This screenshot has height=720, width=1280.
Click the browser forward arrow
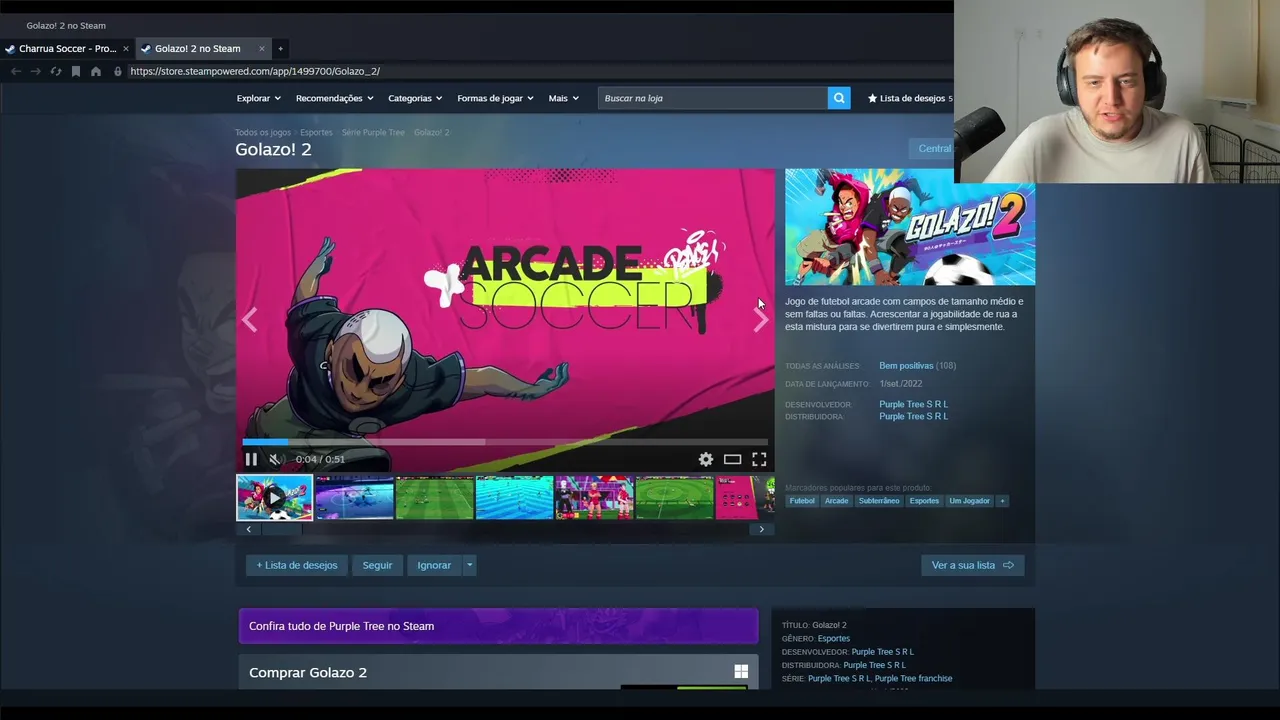(36, 71)
